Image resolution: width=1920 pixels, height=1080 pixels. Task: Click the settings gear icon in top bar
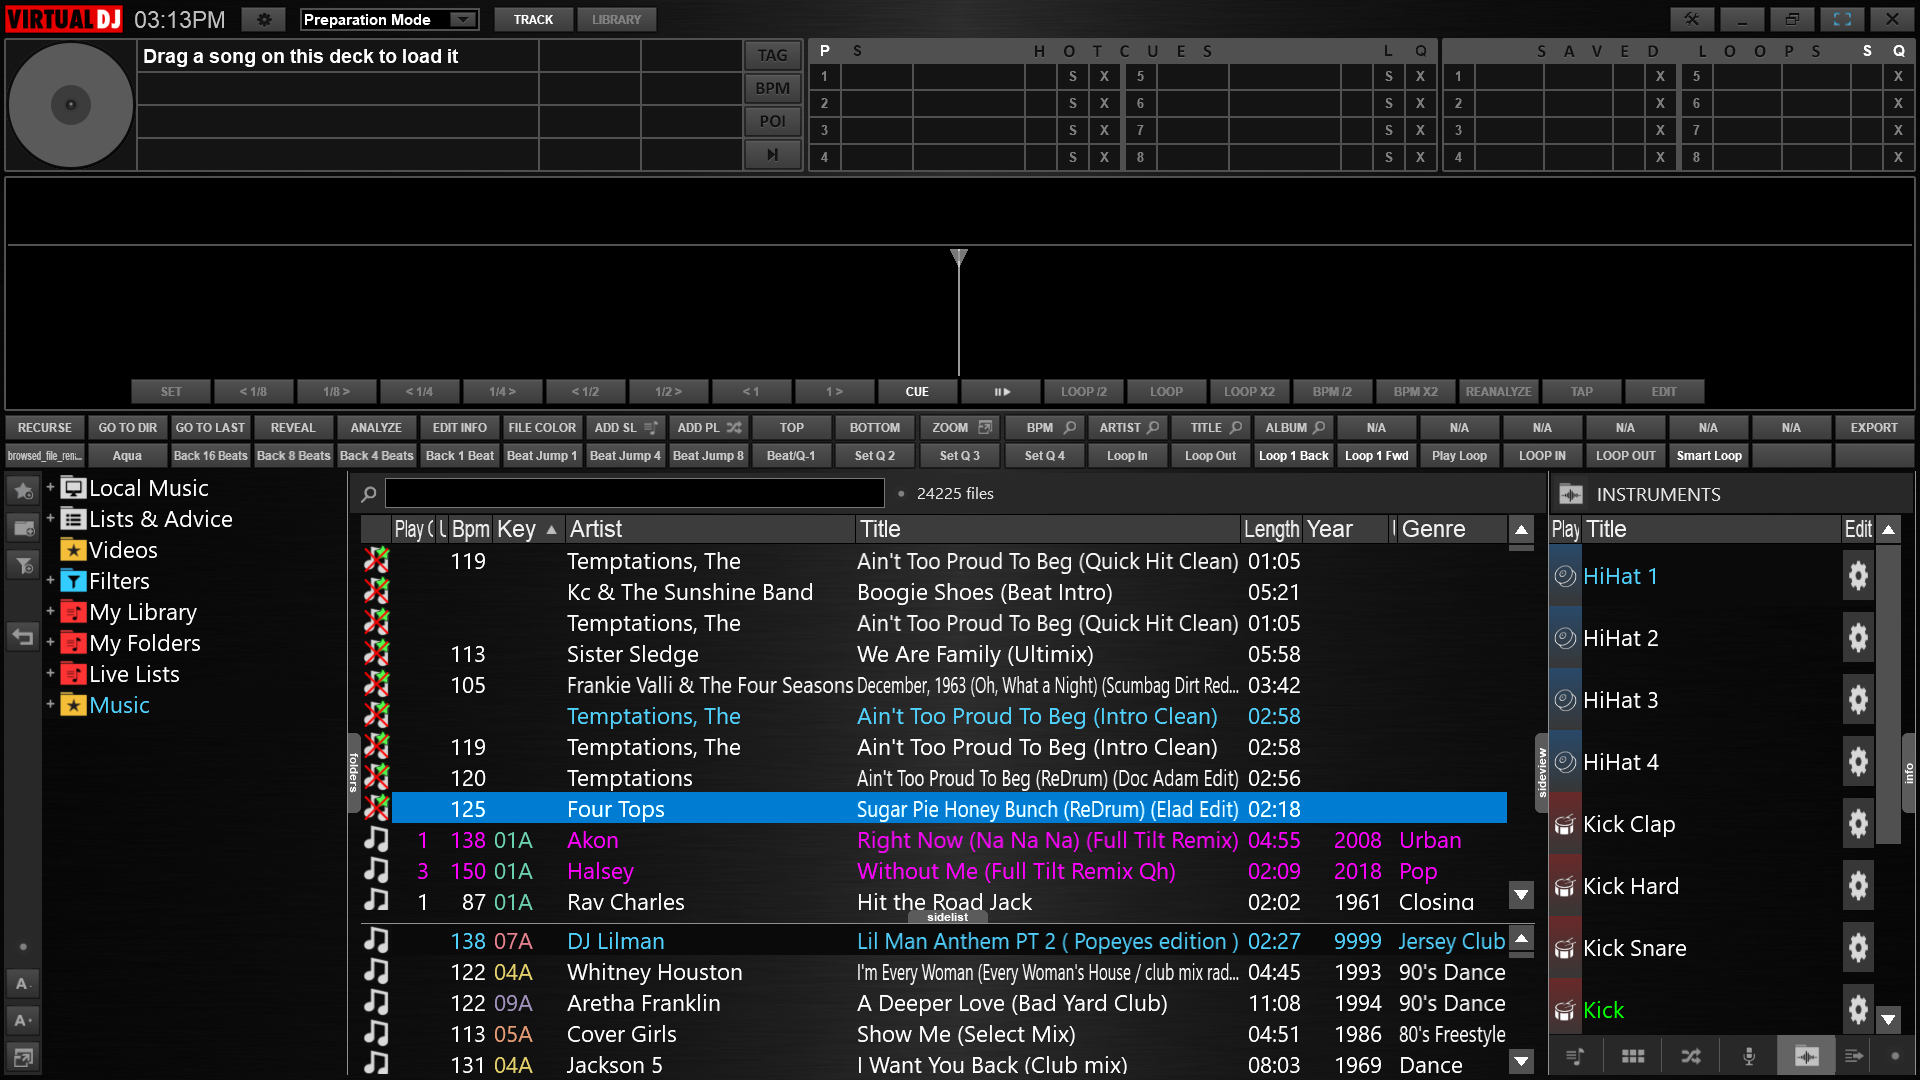[x=264, y=19]
